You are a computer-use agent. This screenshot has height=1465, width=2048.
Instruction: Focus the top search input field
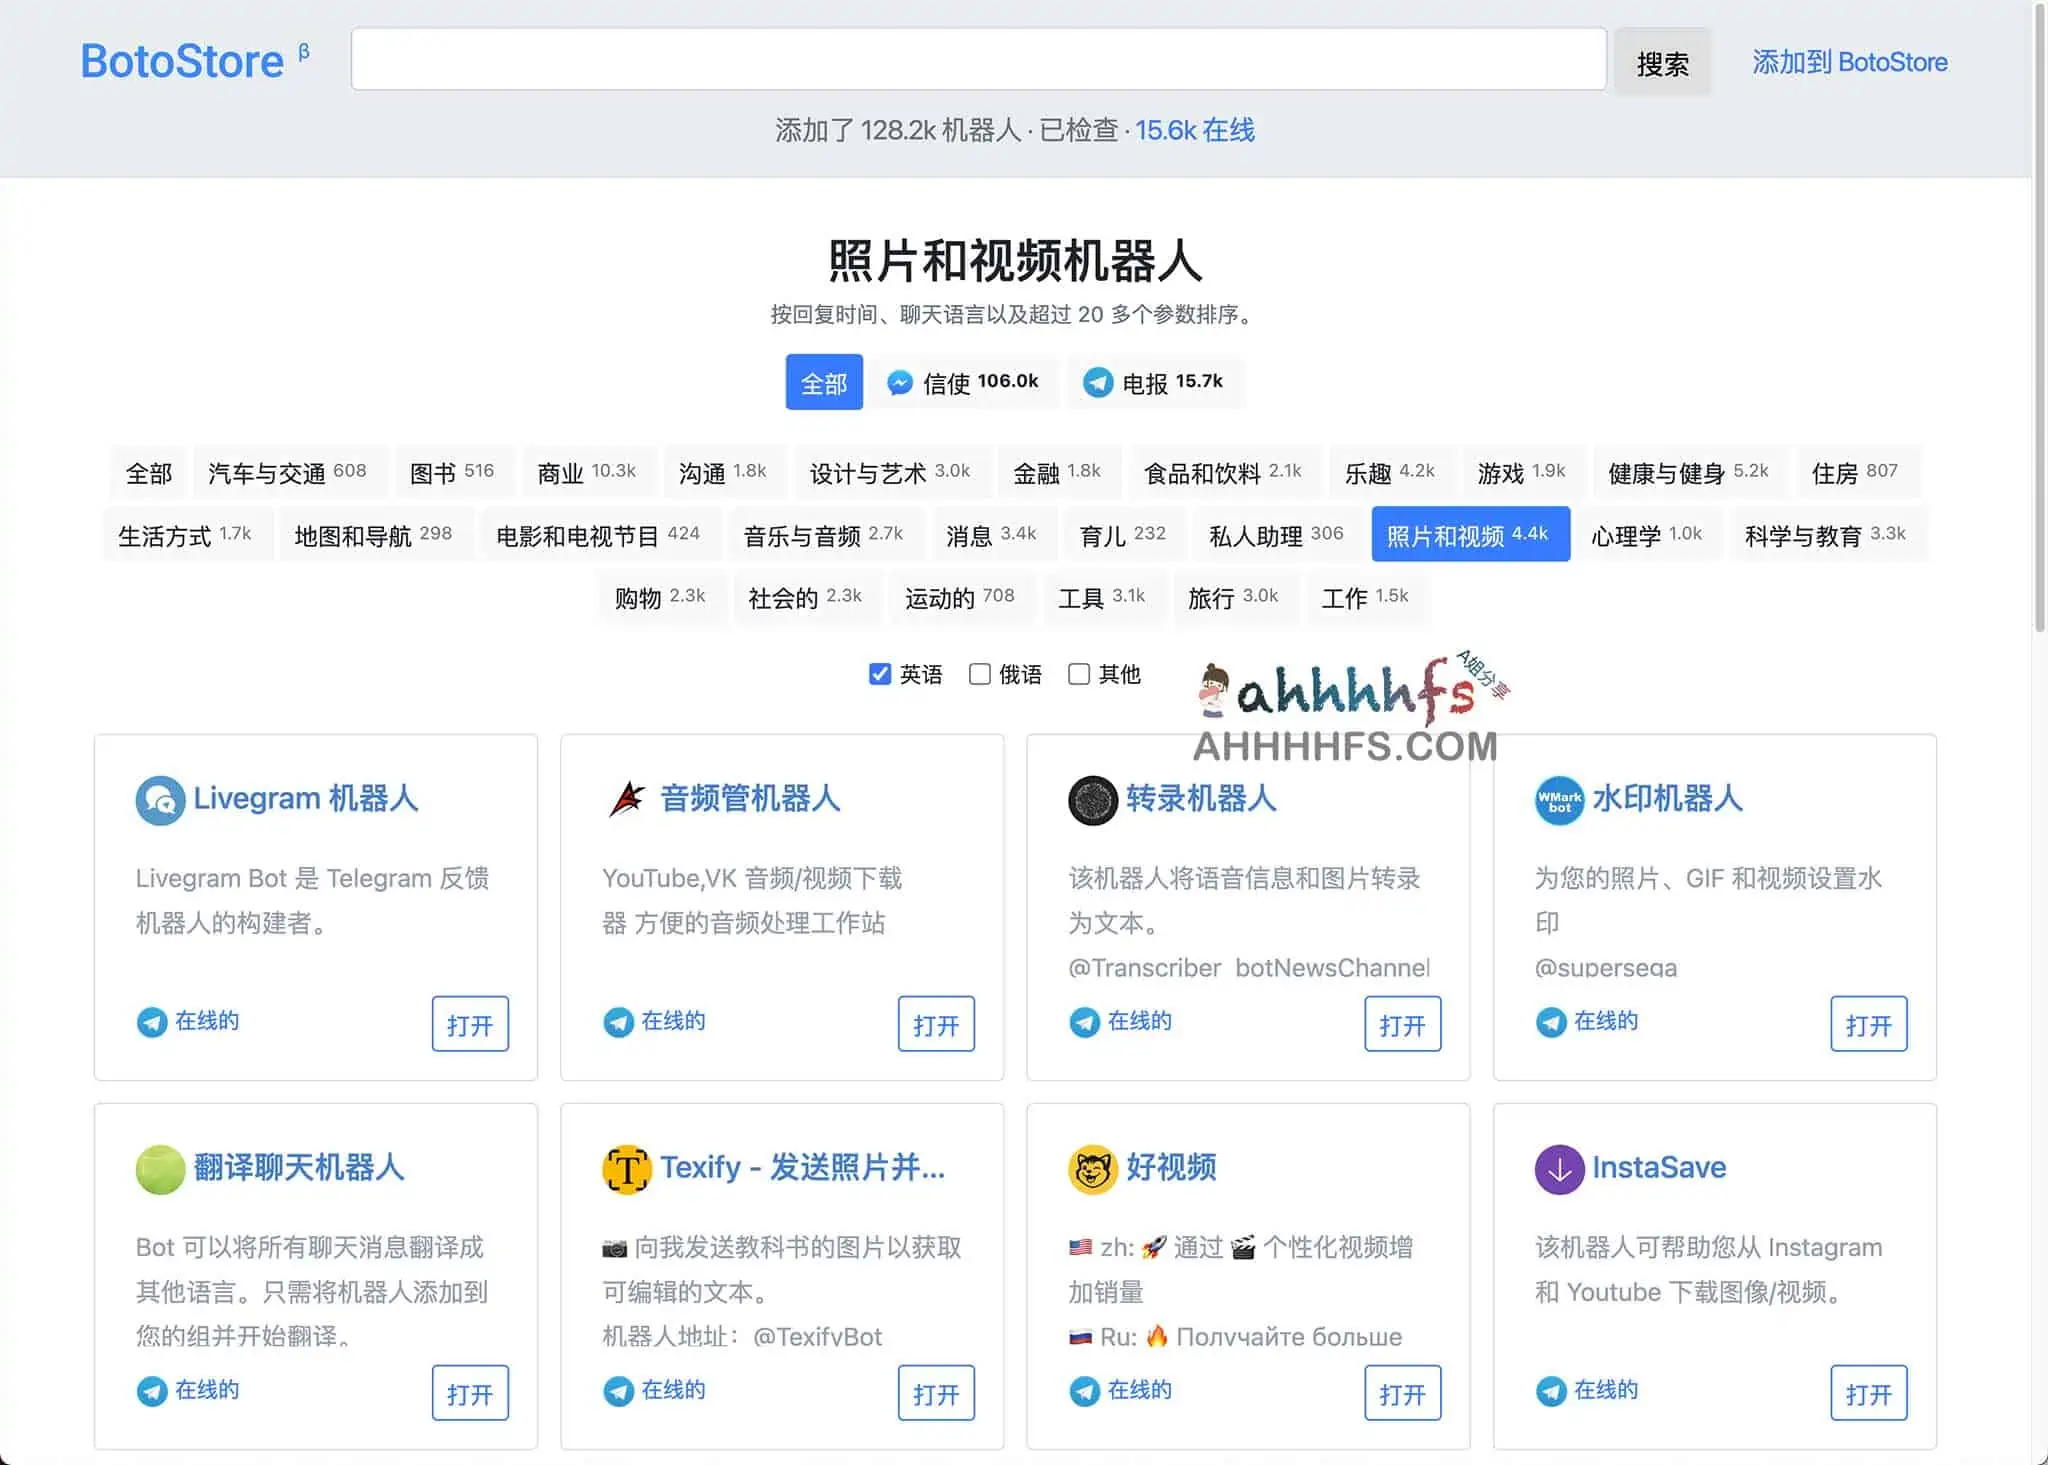(x=978, y=60)
